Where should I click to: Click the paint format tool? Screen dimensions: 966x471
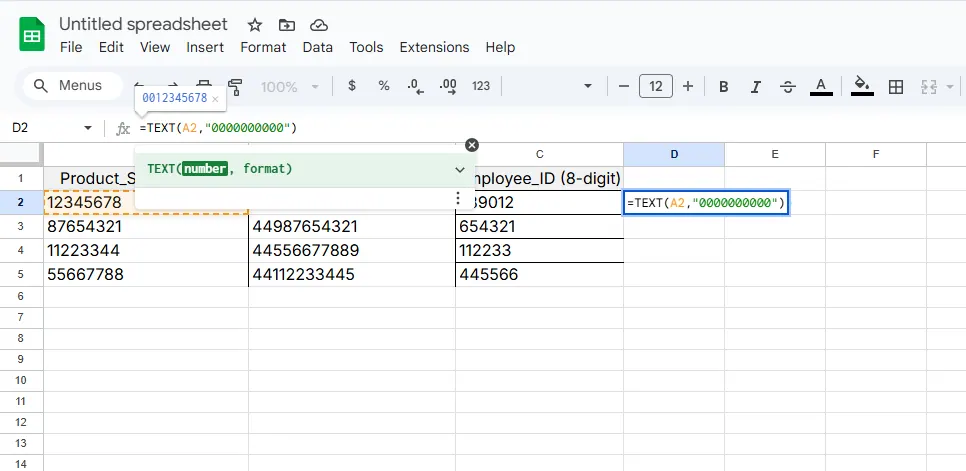(x=235, y=86)
